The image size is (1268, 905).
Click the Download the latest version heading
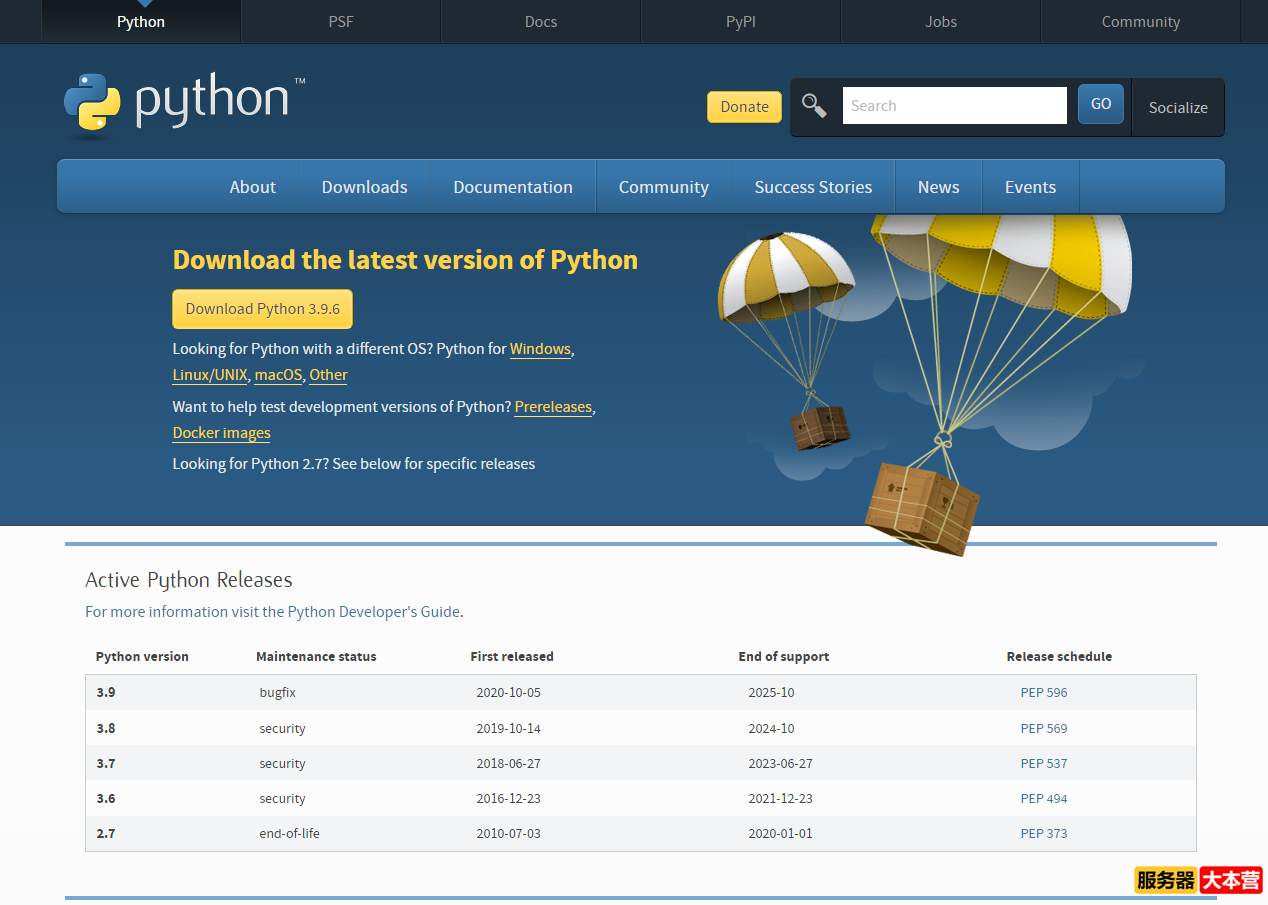(405, 260)
